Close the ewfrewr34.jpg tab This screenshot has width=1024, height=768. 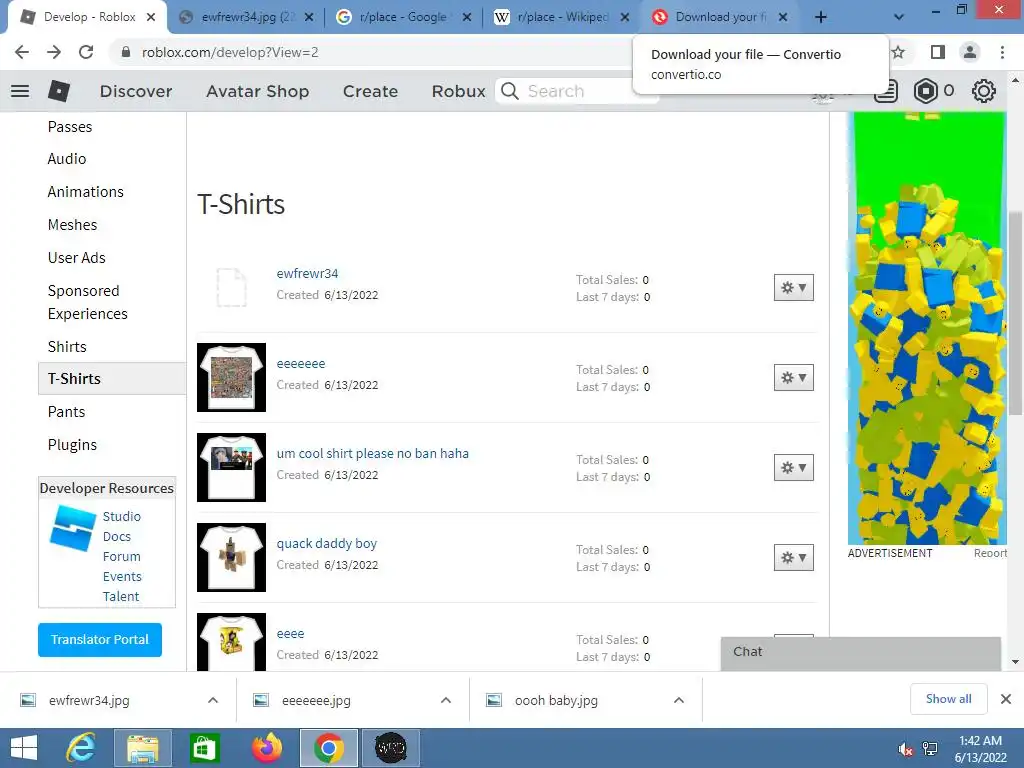pyautogui.click(x=310, y=18)
